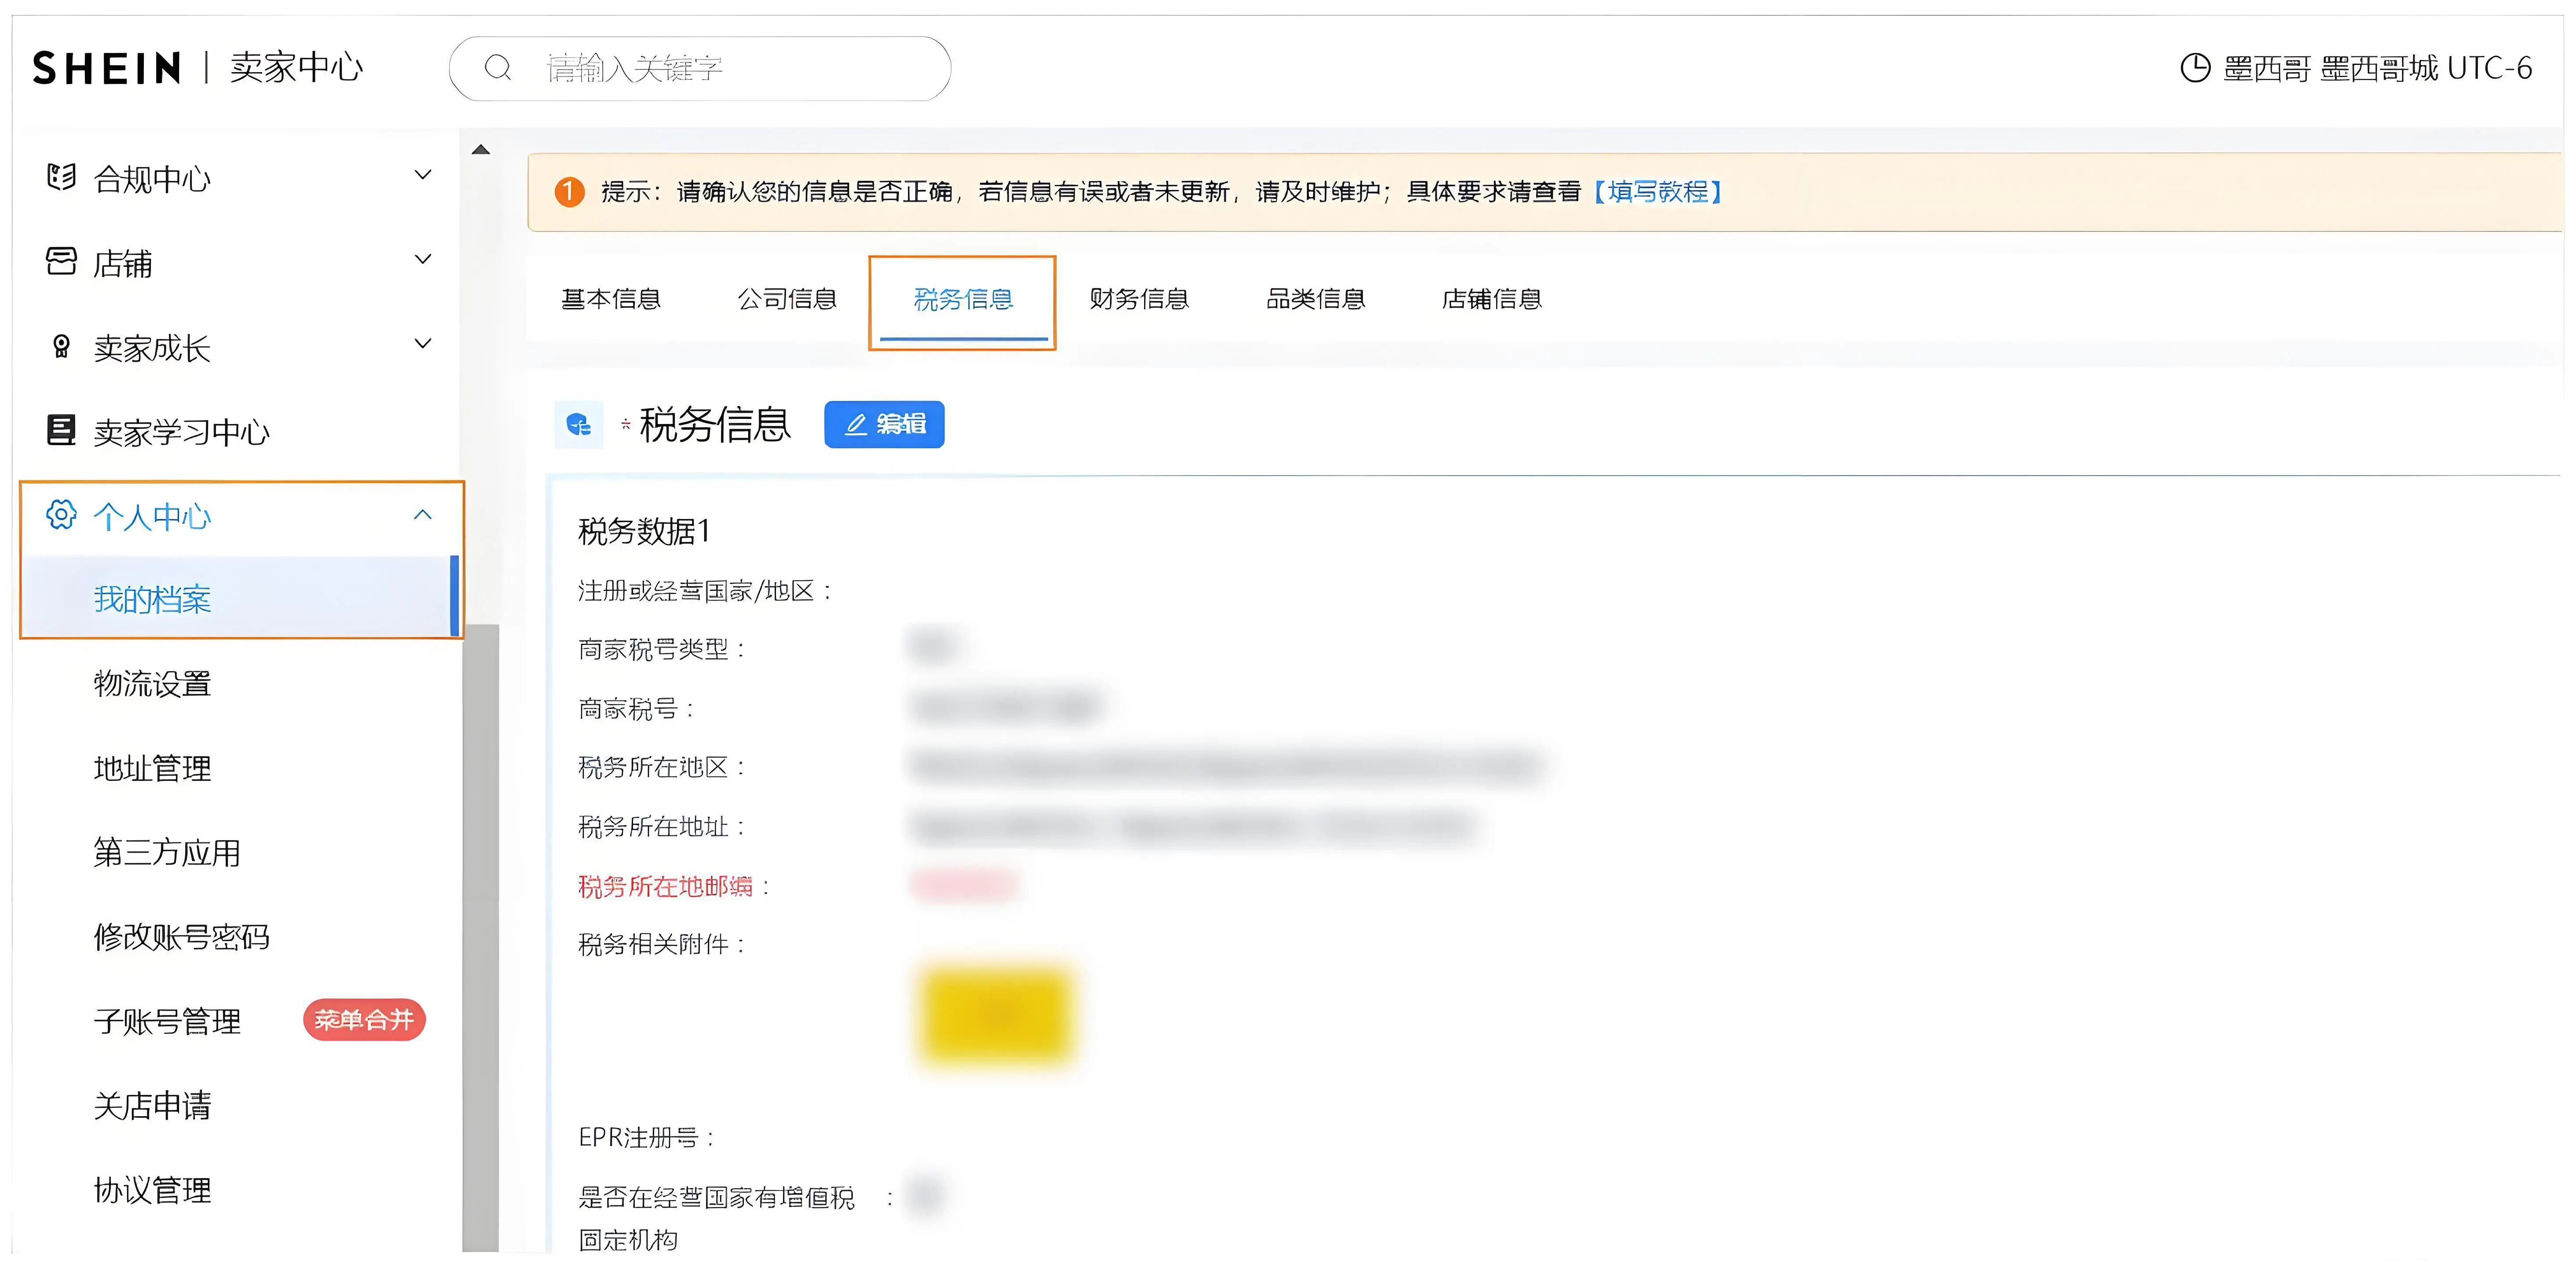The image size is (2576, 1267).
Task: Open the 店铺信息 tab
Action: (1492, 299)
